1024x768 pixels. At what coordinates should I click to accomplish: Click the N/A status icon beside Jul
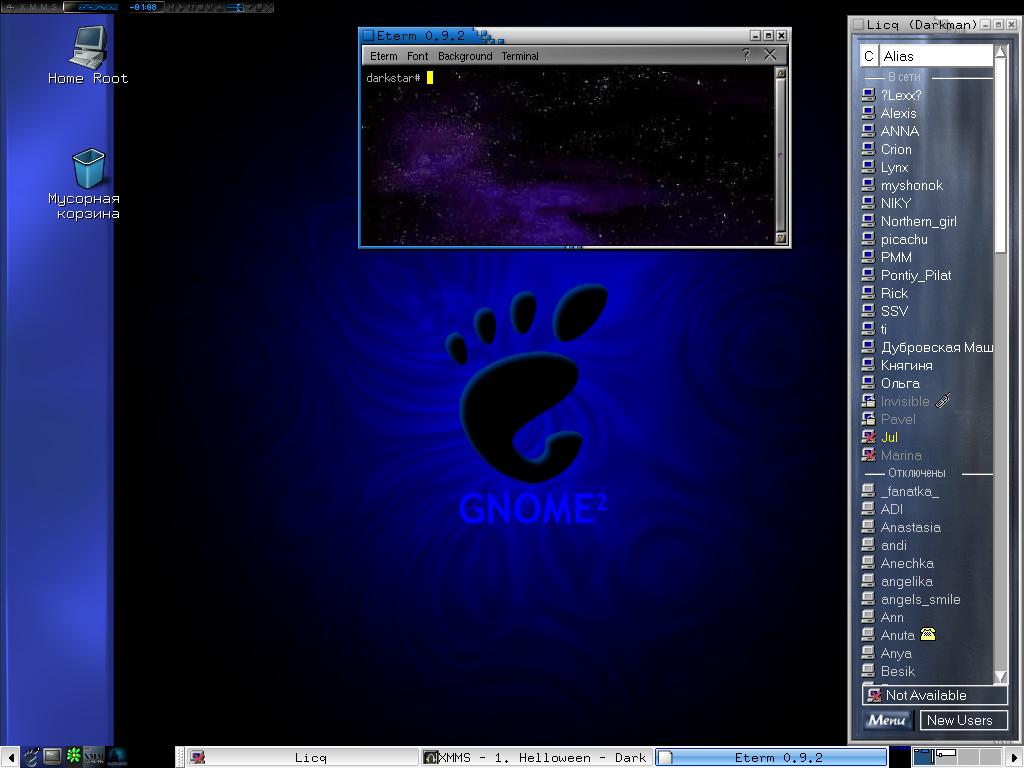click(x=869, y=437)
